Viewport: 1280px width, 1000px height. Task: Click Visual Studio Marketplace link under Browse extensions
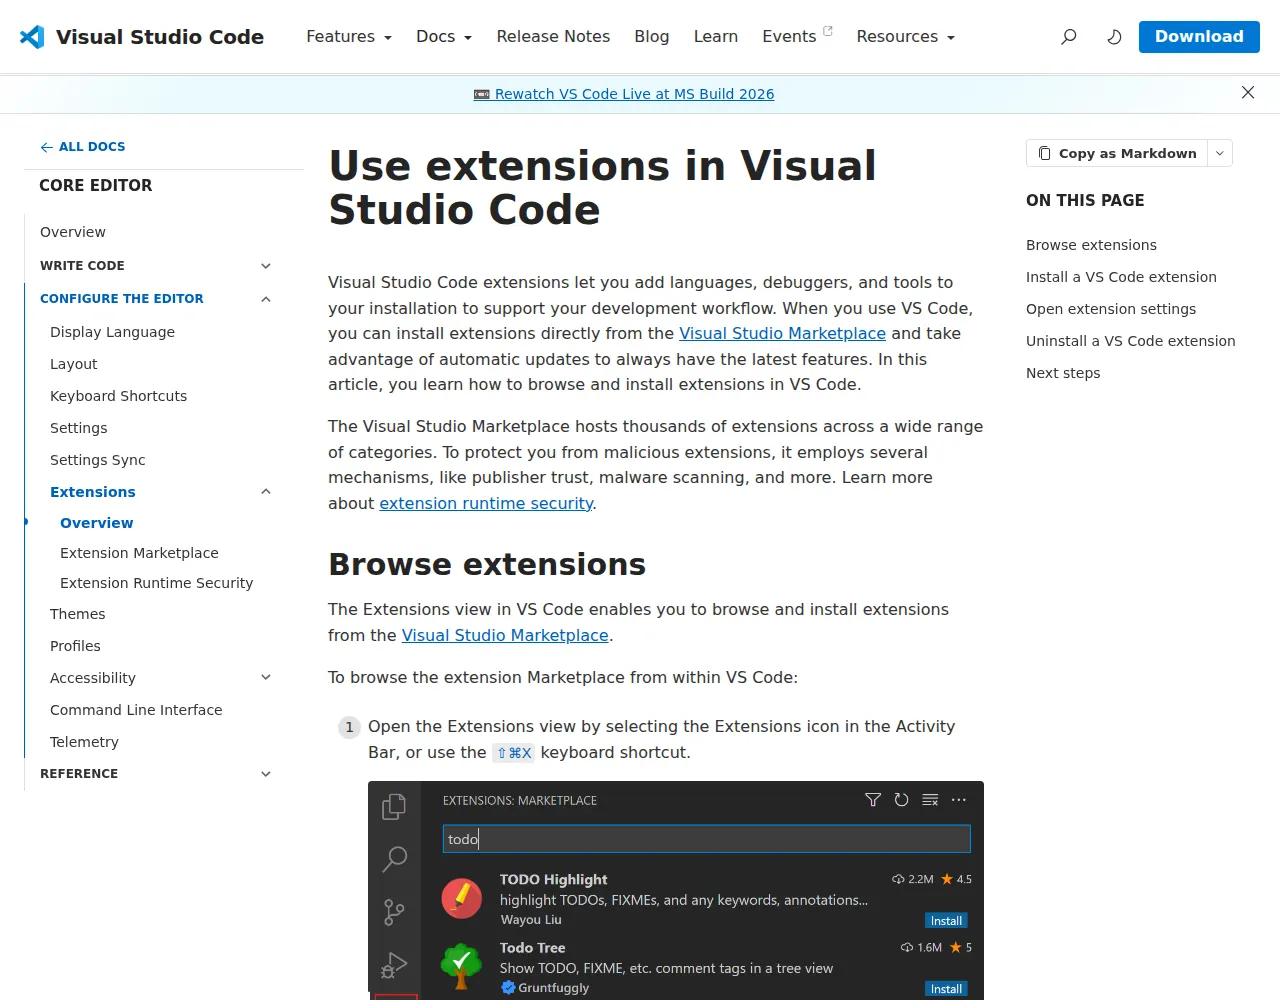[x=505, y=636]
